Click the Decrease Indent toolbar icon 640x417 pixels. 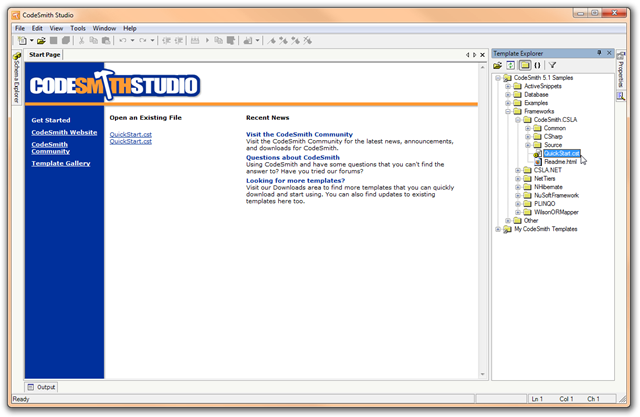pos(166,40)
